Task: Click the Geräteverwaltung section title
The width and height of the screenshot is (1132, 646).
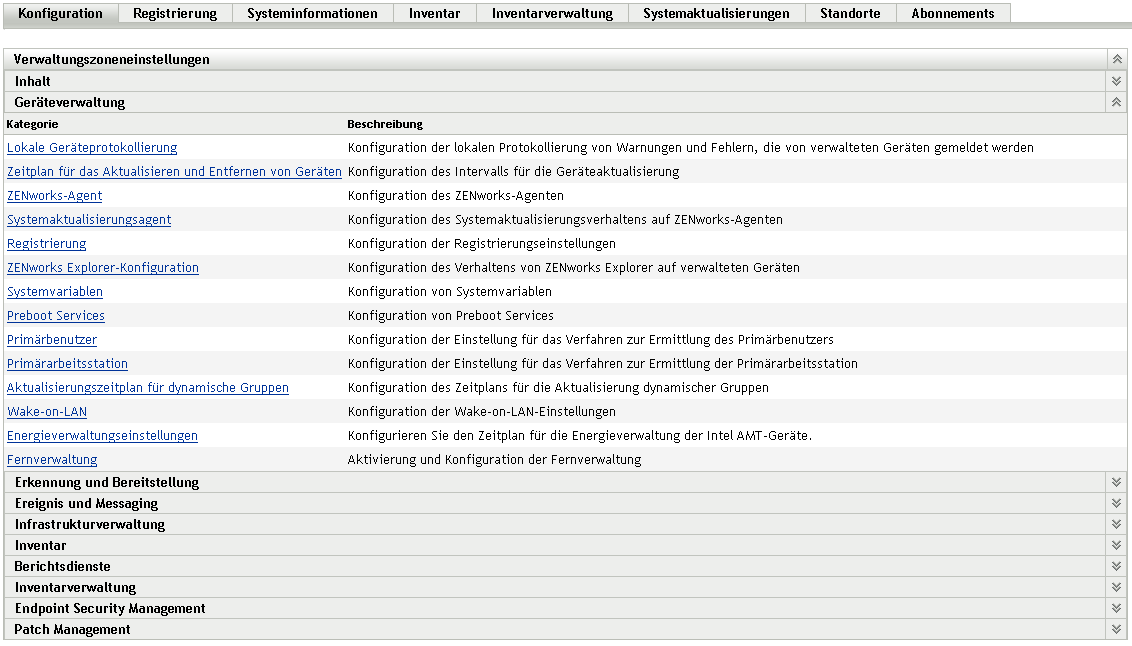Action: 69,102
